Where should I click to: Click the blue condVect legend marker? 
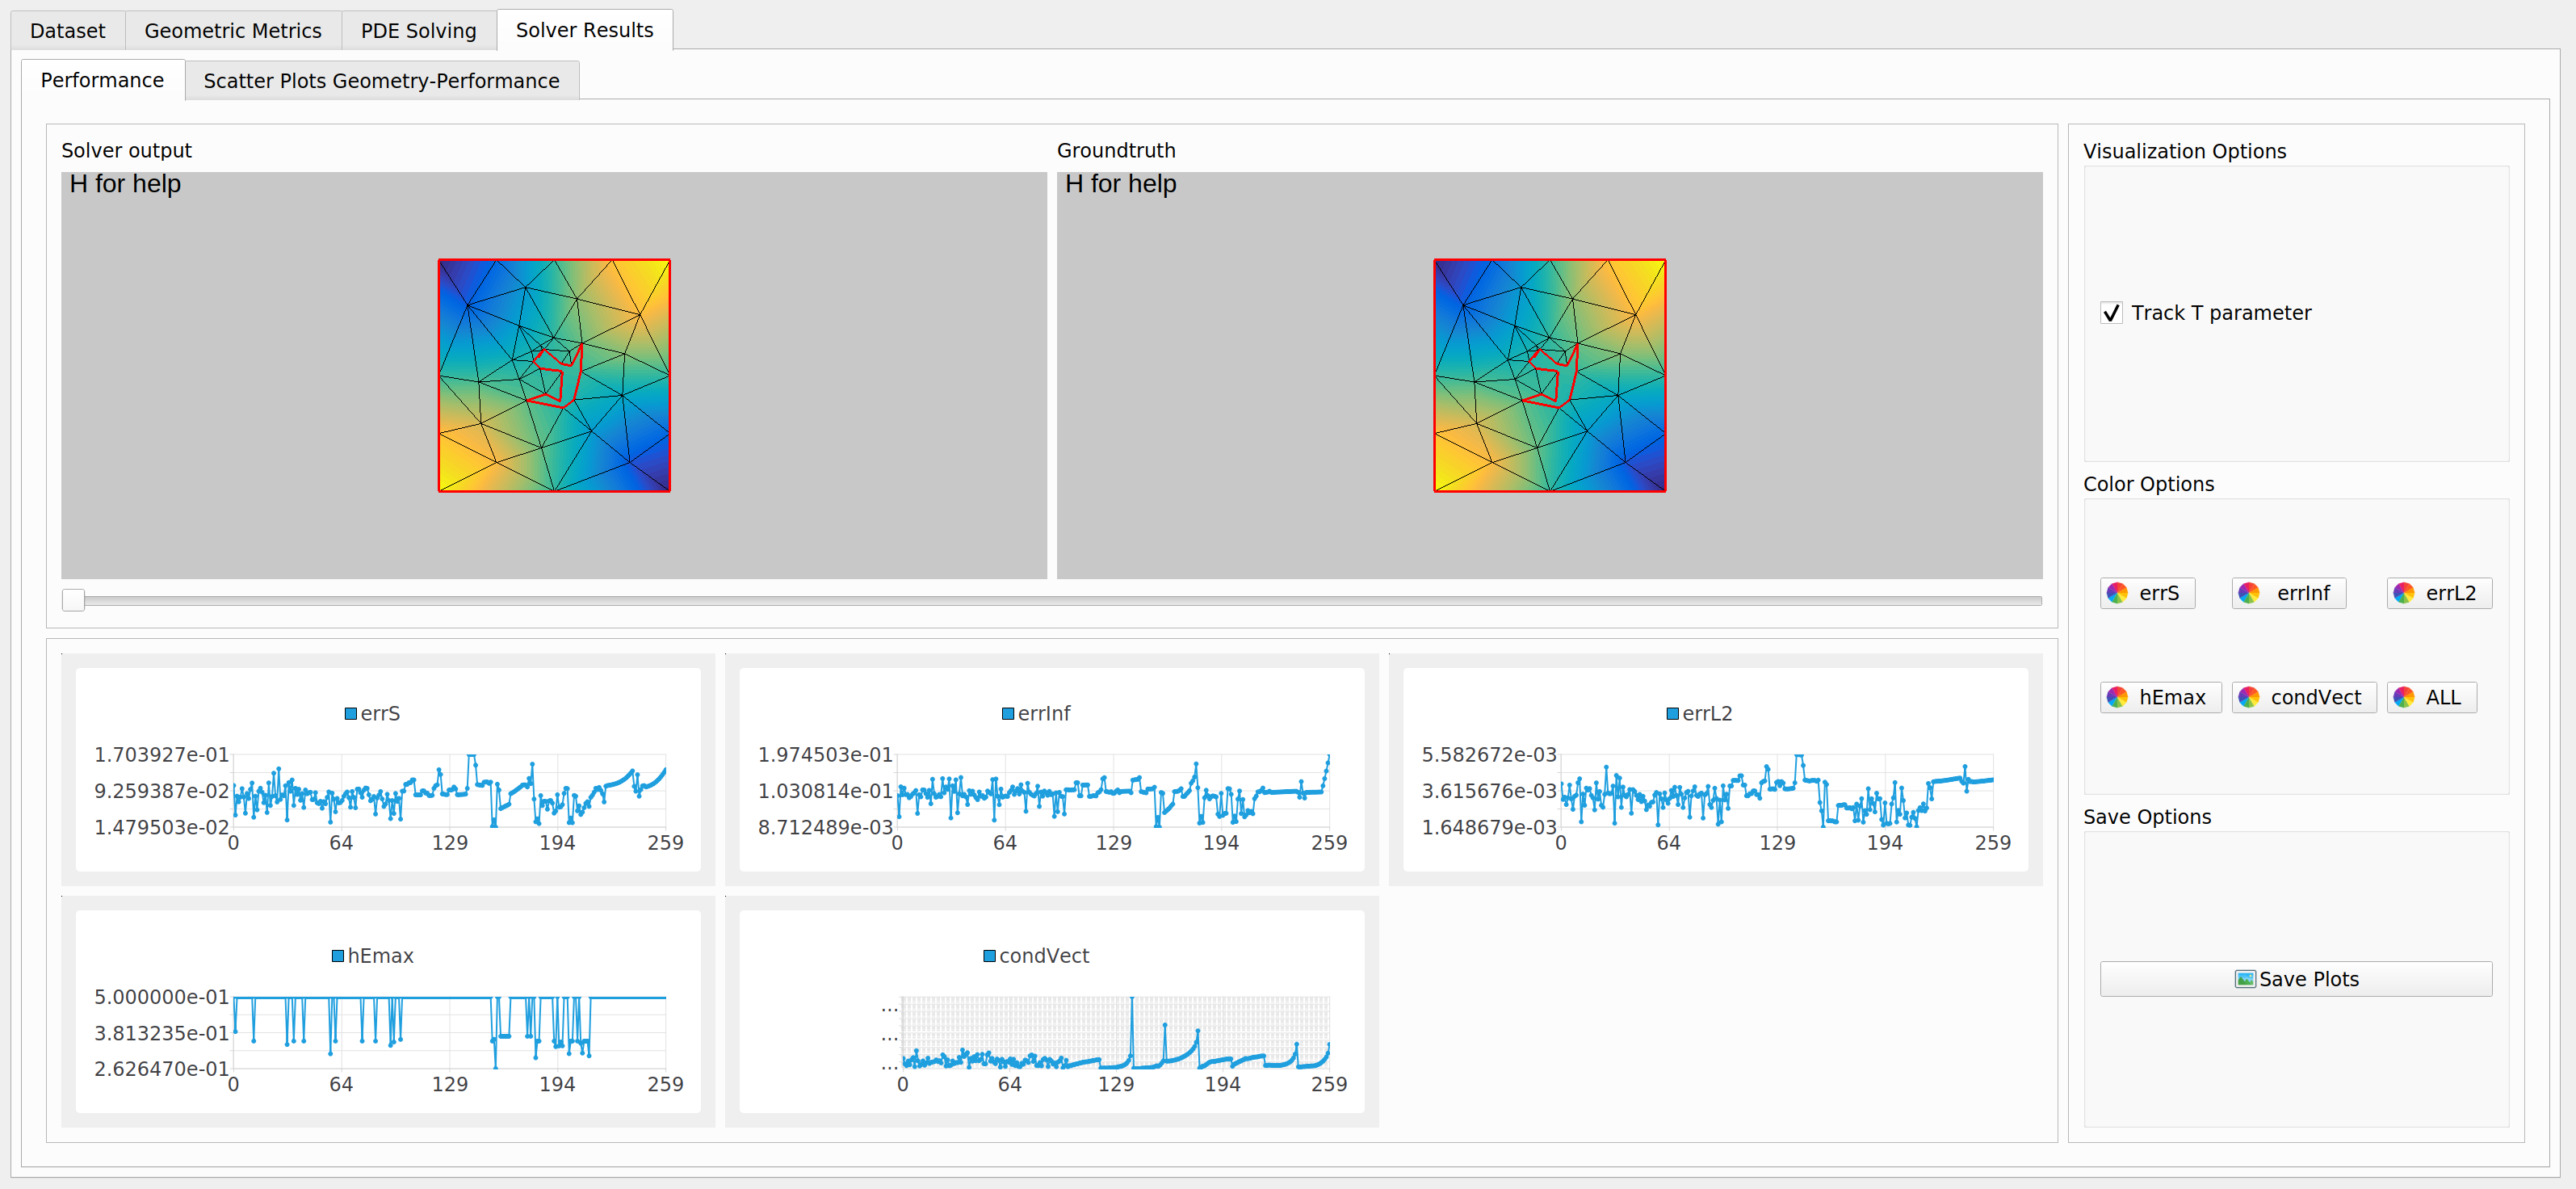(989, 956)
